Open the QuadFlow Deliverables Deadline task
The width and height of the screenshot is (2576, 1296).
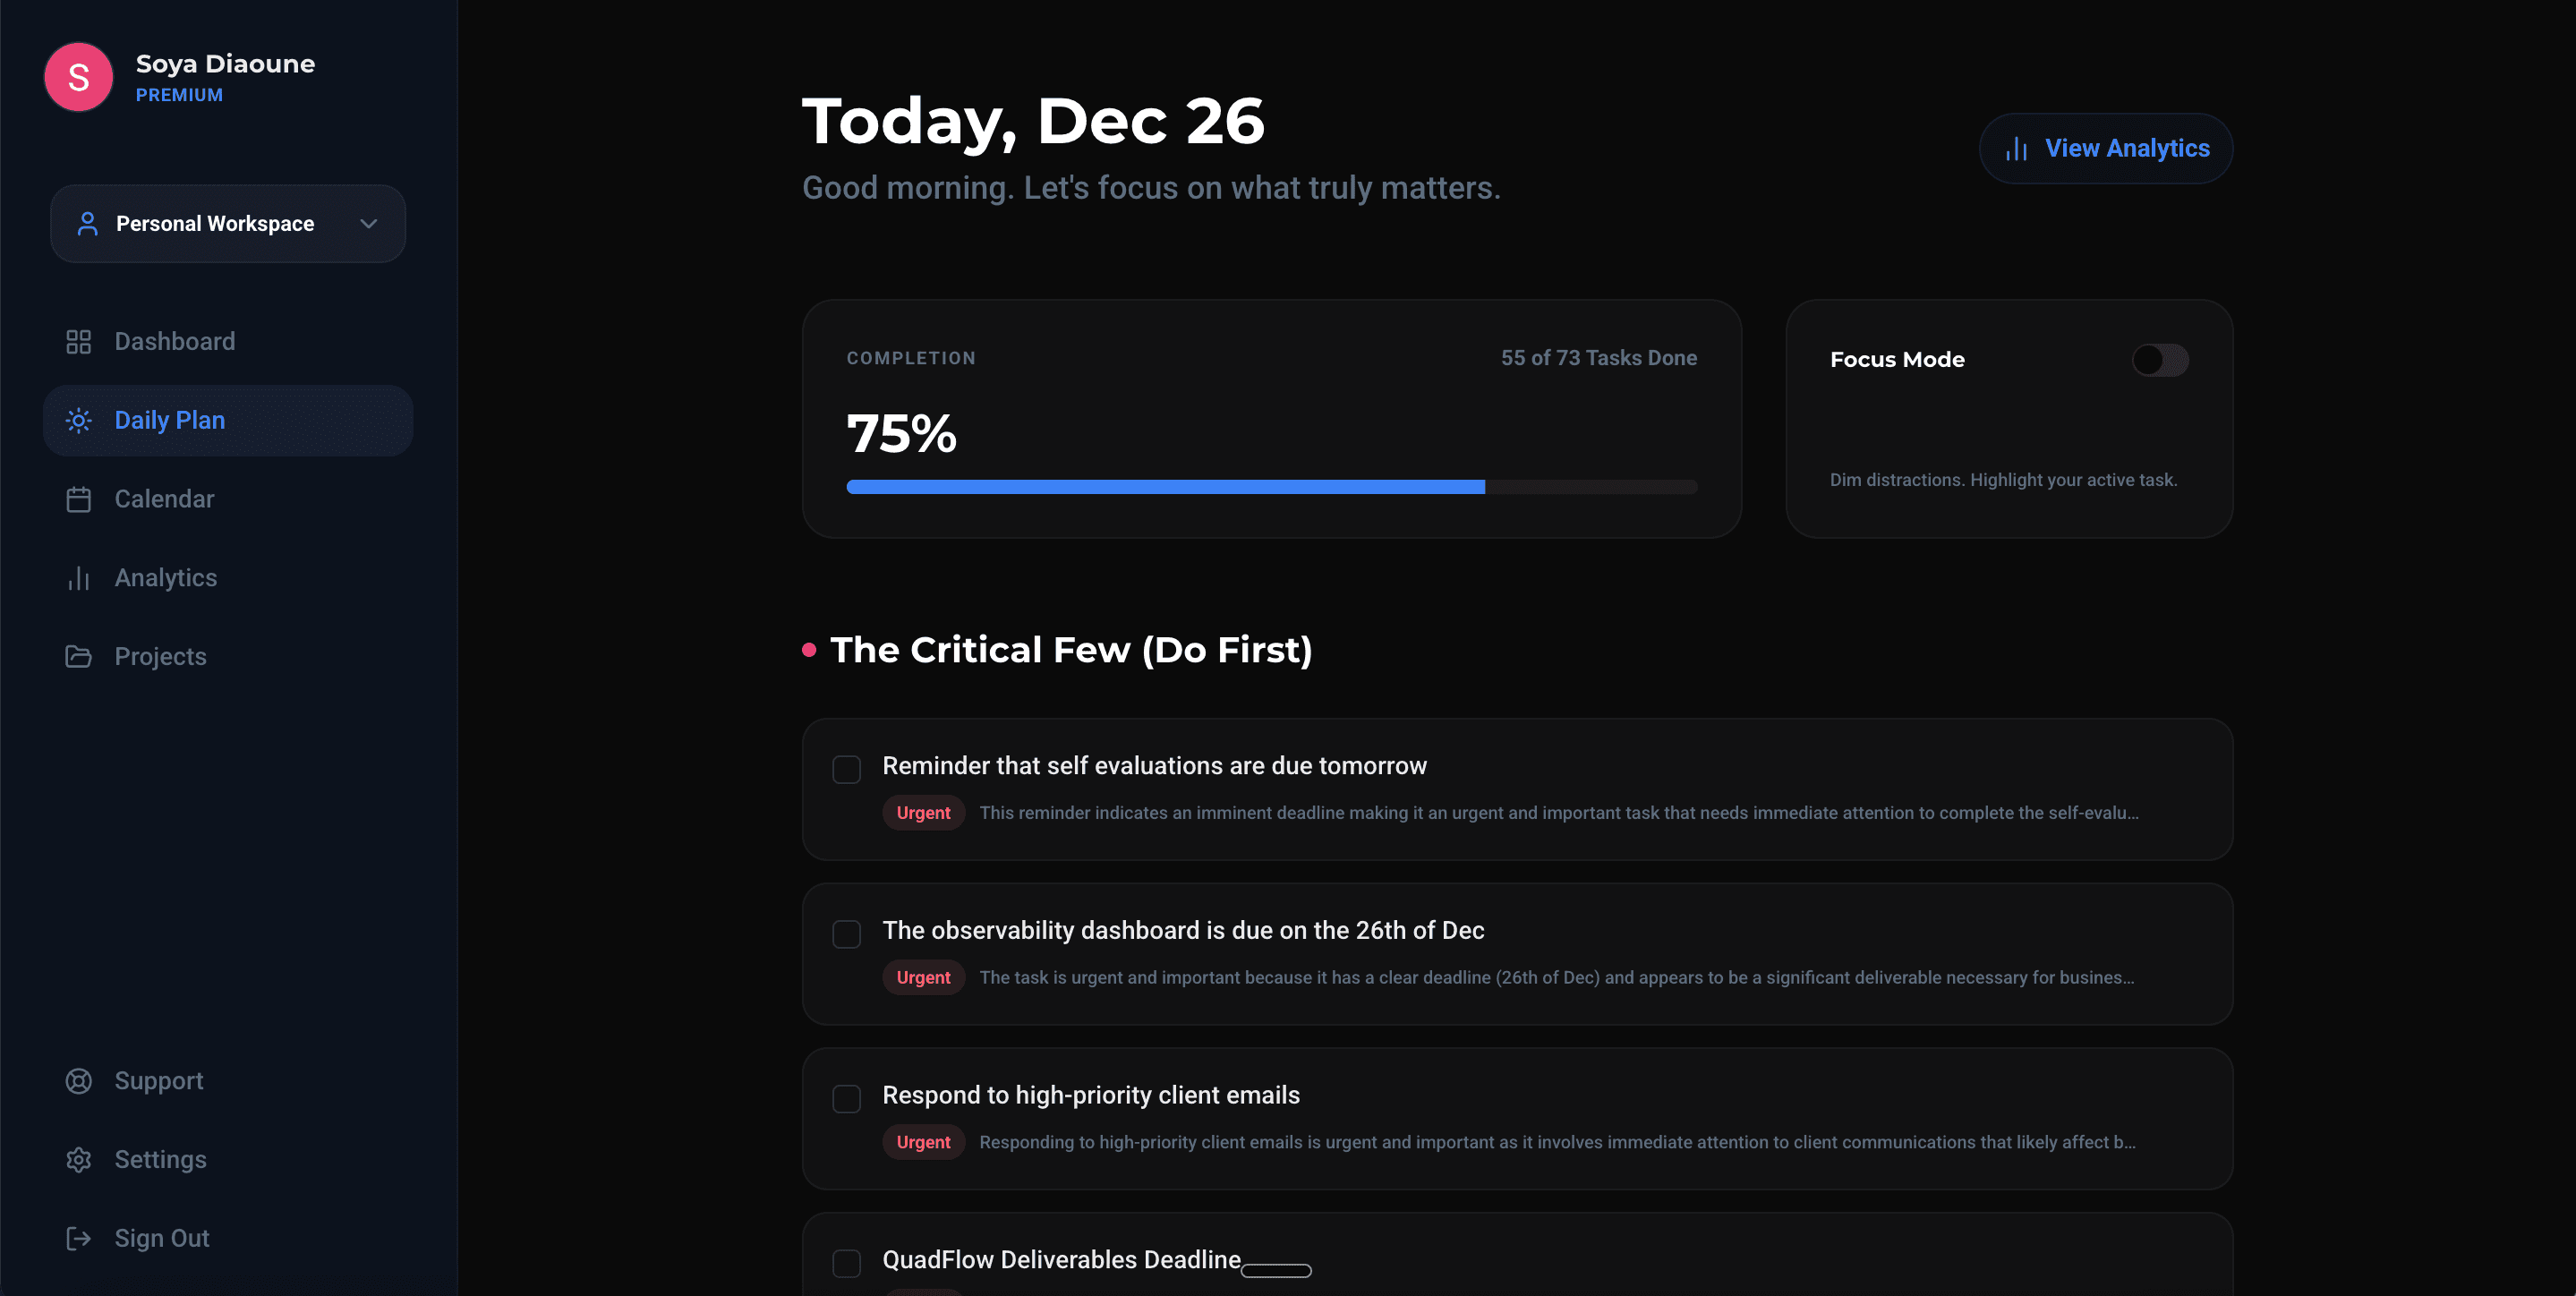(1060, 1260)
